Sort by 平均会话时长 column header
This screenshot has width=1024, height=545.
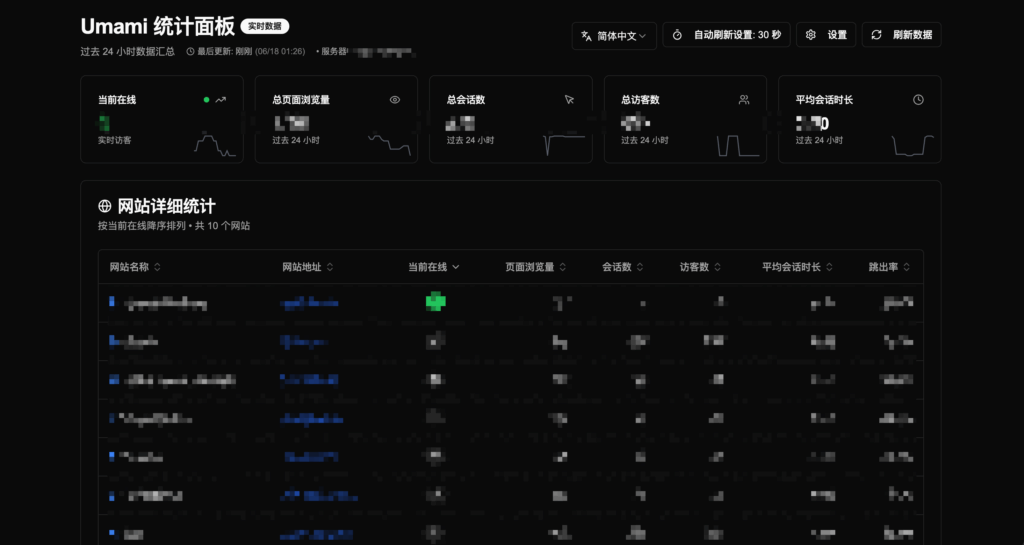point(797,267)
